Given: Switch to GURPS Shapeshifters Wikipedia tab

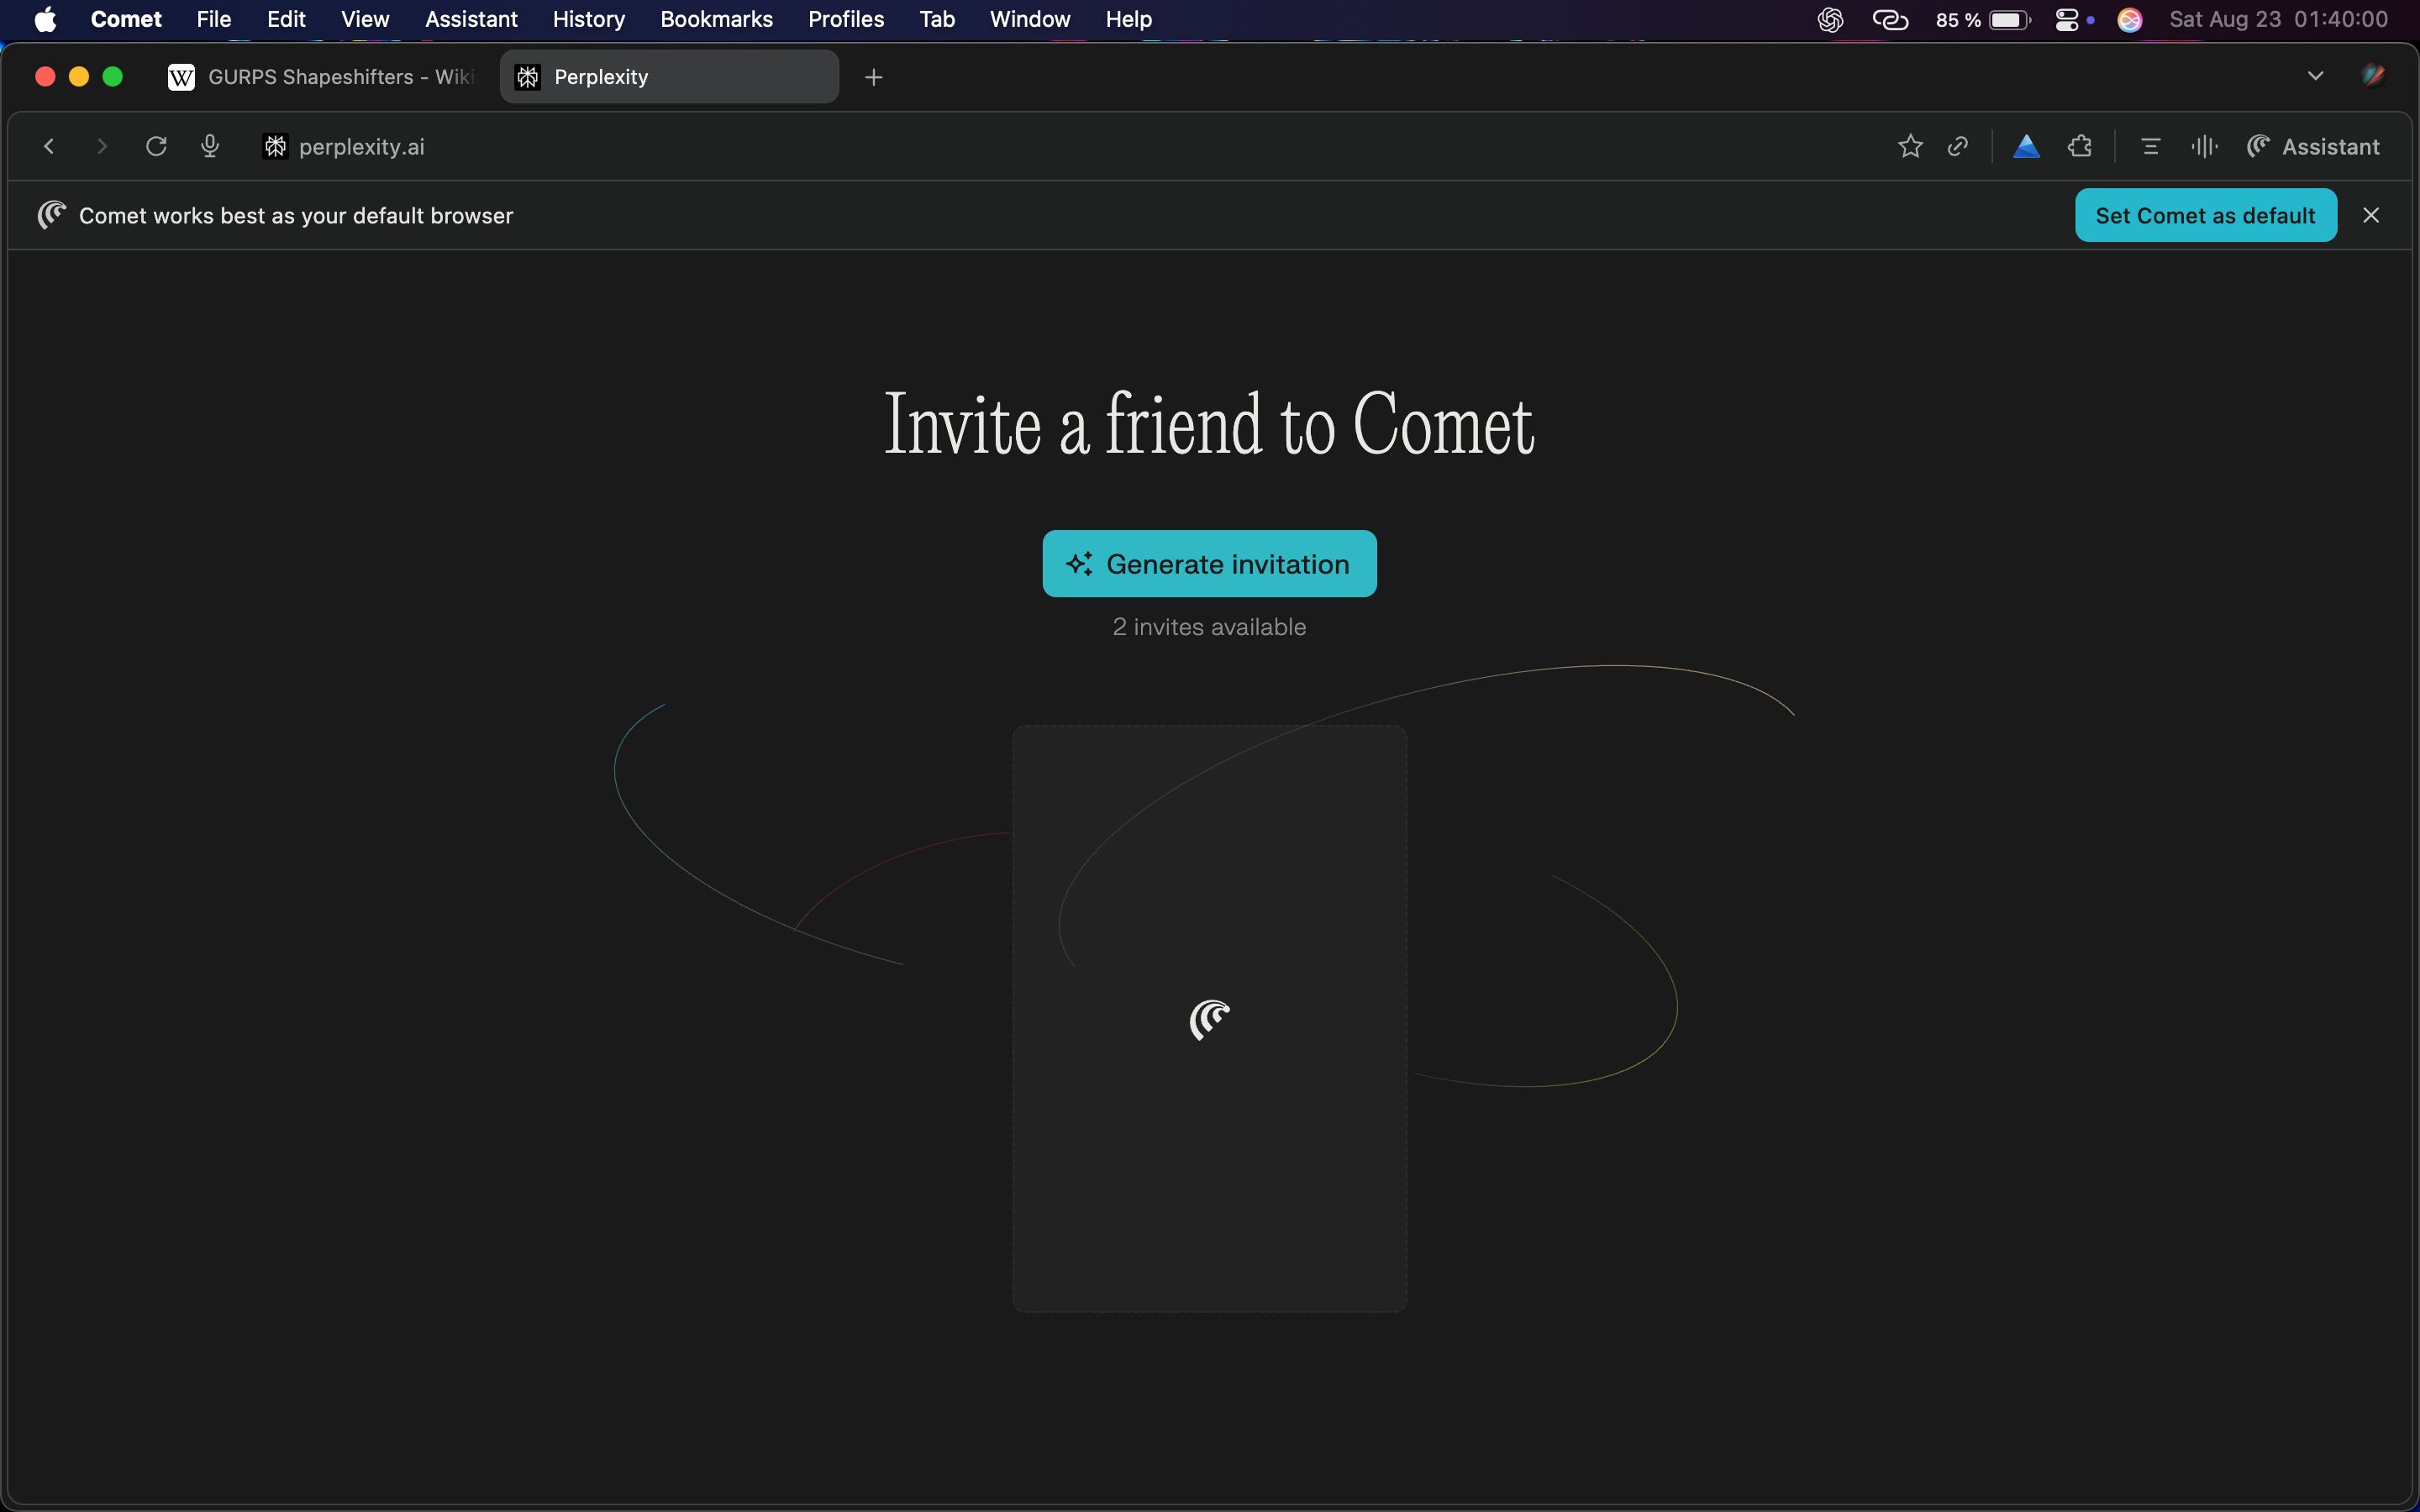Looking at the screenshot, I should pos(323,77).
